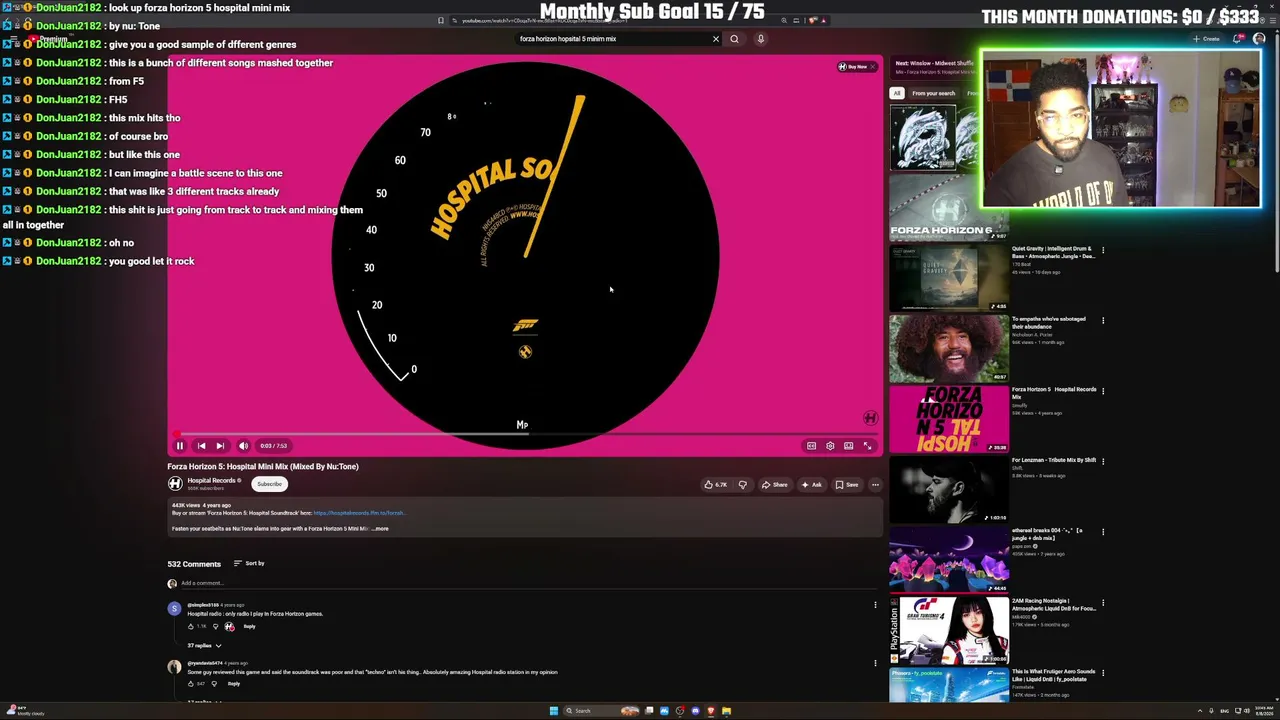Image resolution: width=1280 pixels, height=720 pixels.
Task: Like the Hospital Mini Mix video
Action: (715, 485)
